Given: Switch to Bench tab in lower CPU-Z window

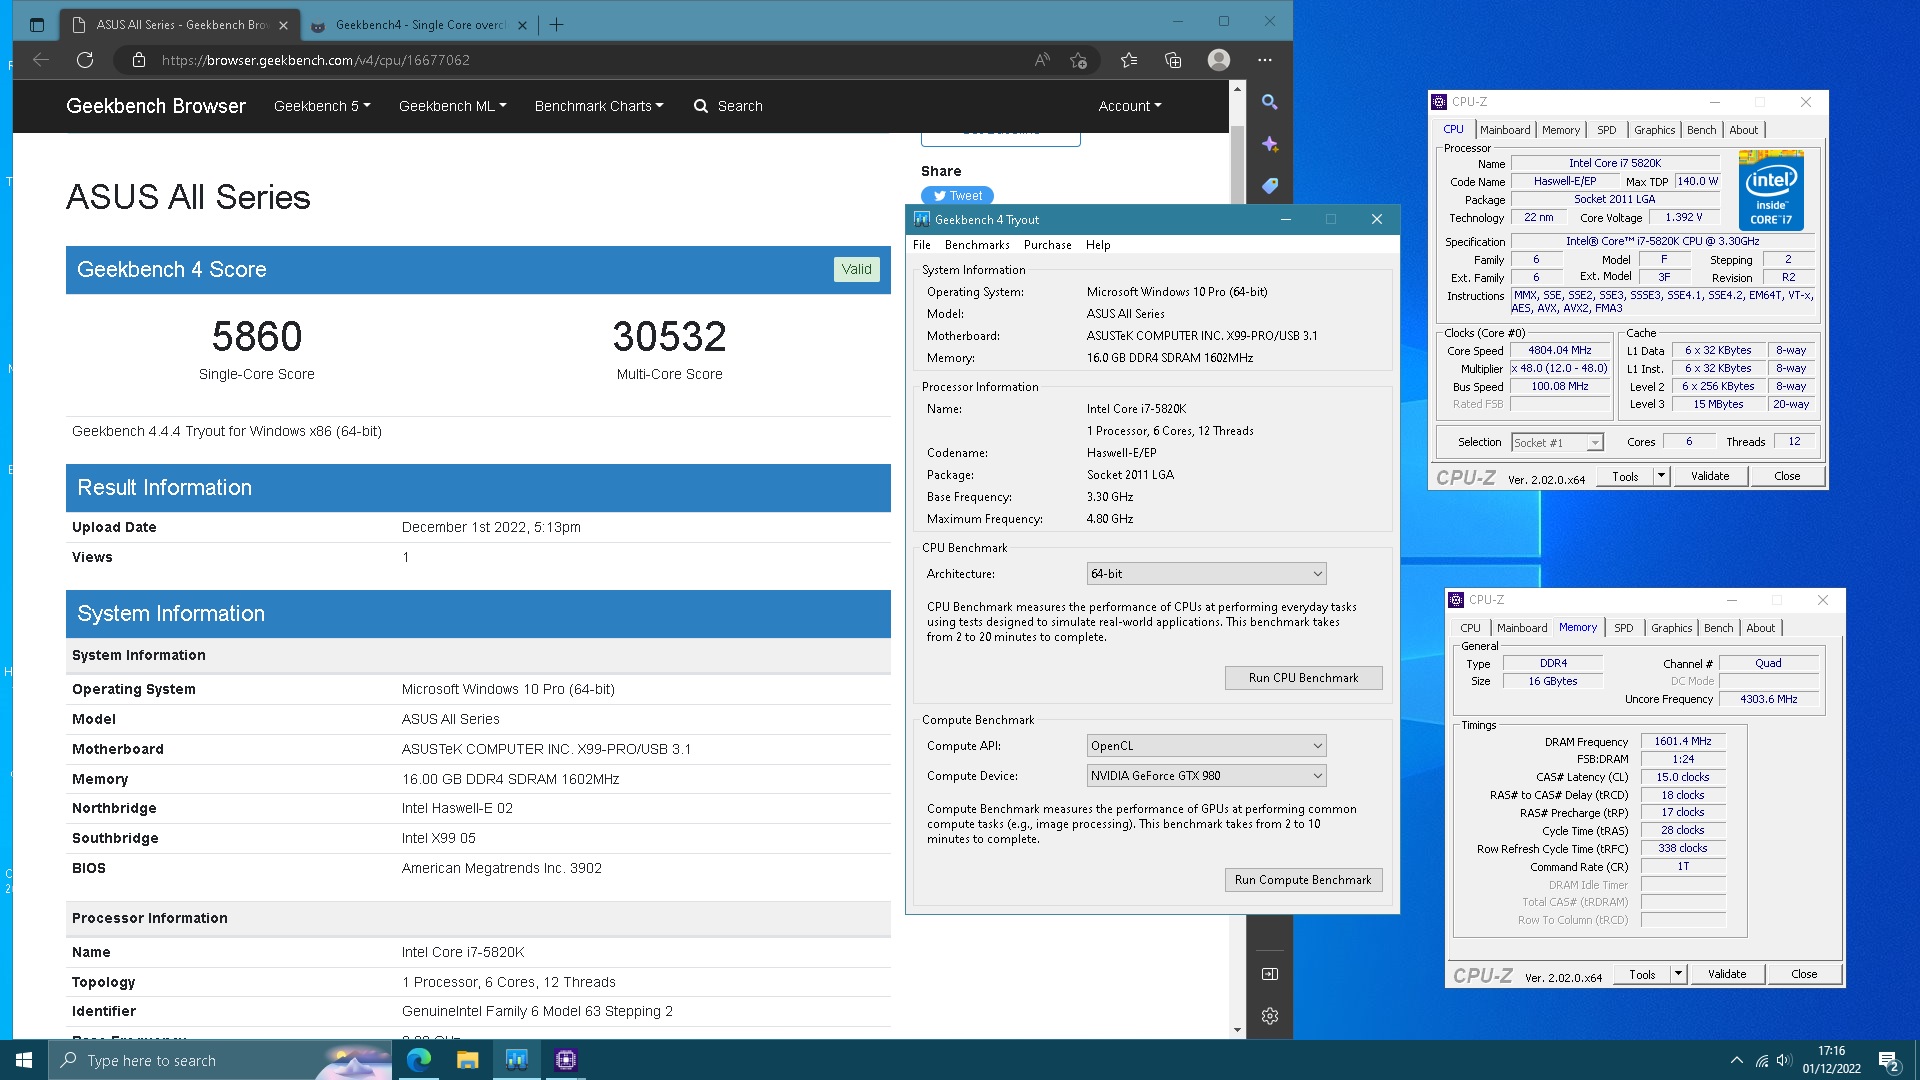Looking at the screenshot, I should [1718, 628].
